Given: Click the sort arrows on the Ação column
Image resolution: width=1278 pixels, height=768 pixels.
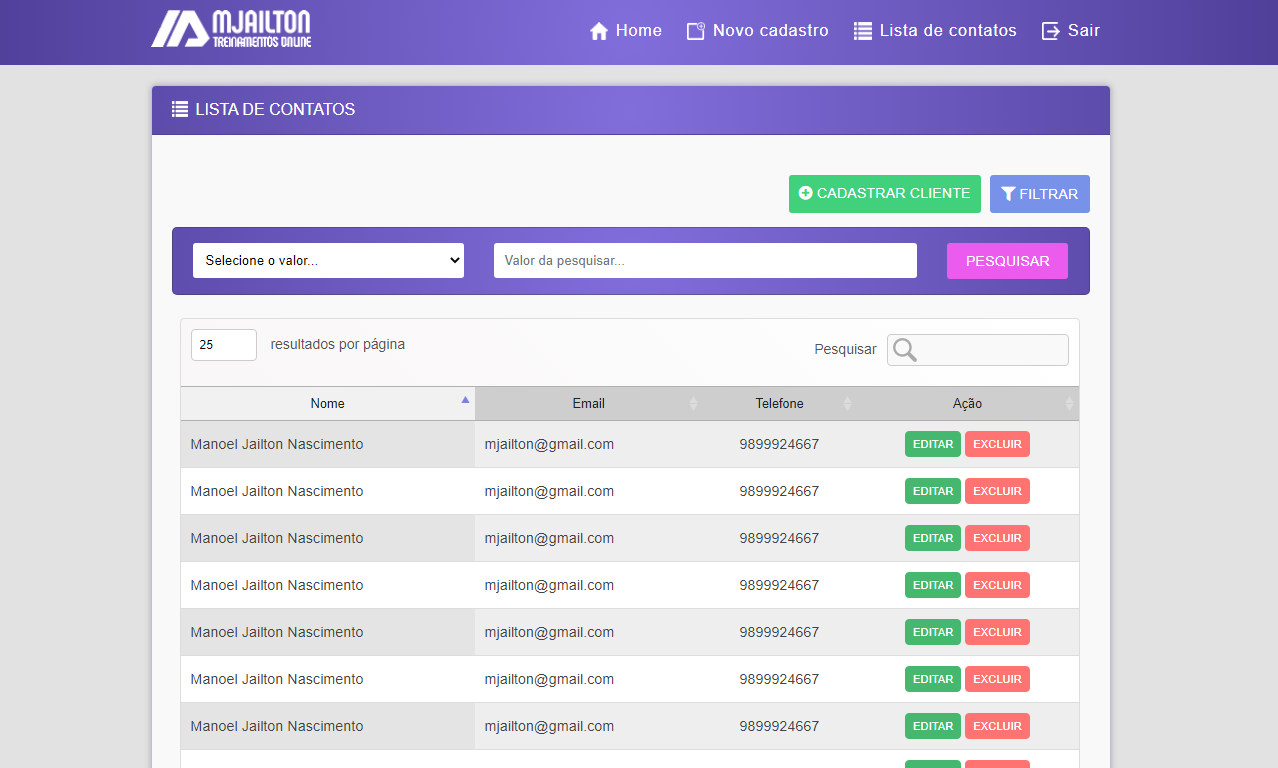Looking at the screenshot, I should (x=1069, y=404).
